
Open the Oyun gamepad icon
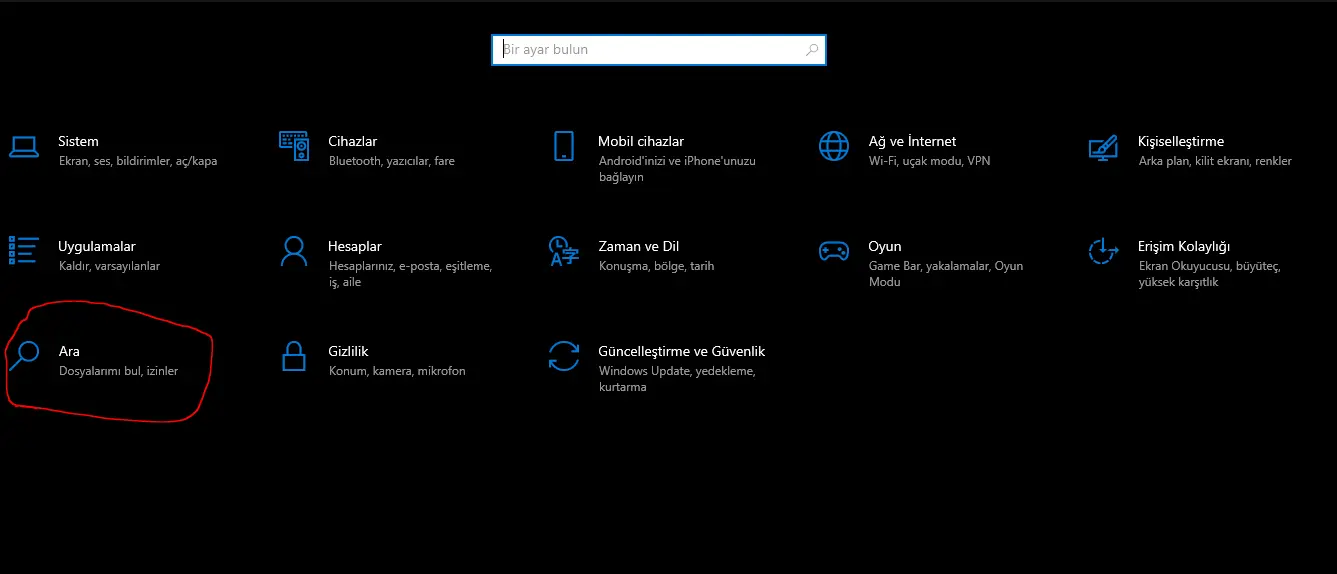(834, 251)
